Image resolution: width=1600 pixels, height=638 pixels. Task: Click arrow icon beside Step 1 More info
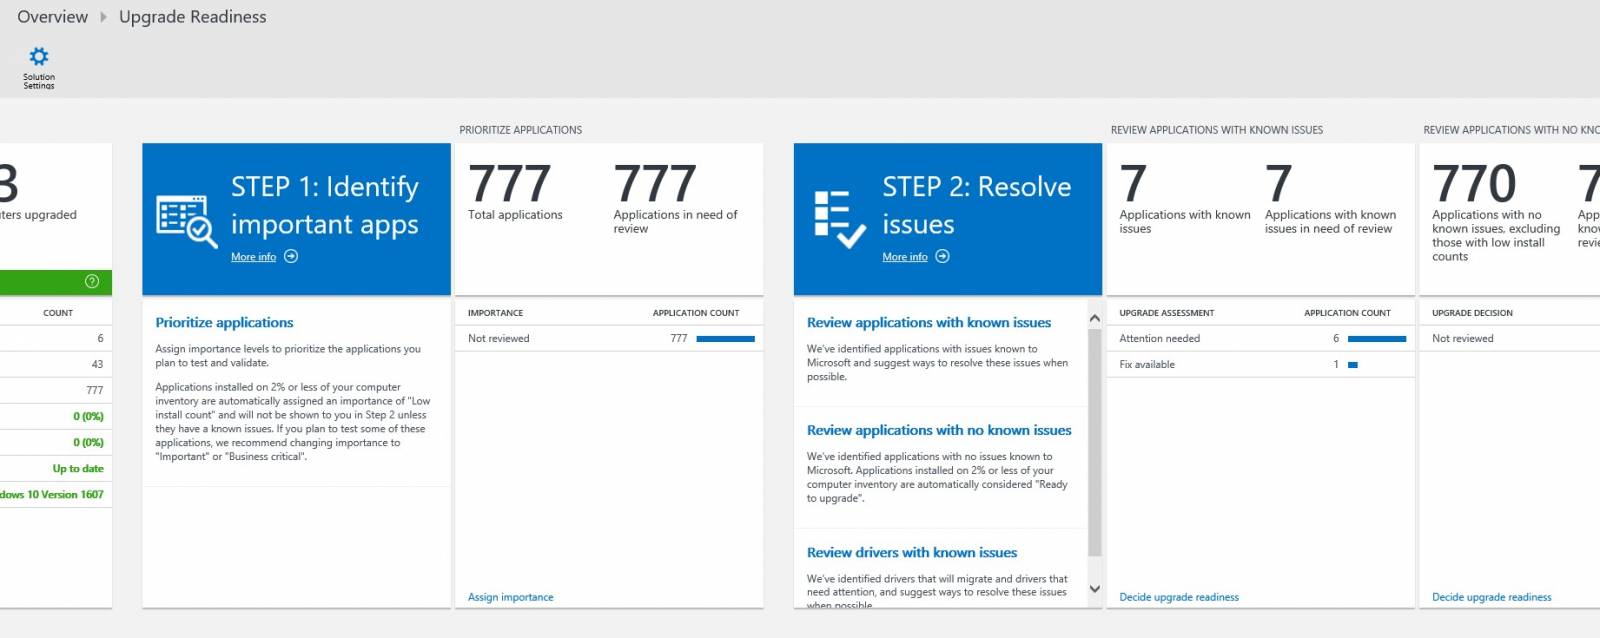click(x=291, y=256)
